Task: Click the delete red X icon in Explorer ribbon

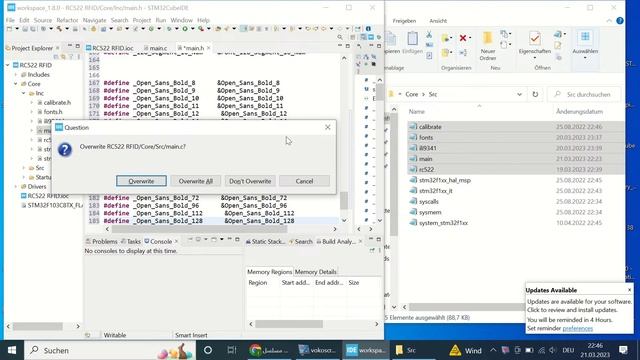Action: [x=463, y=38]
